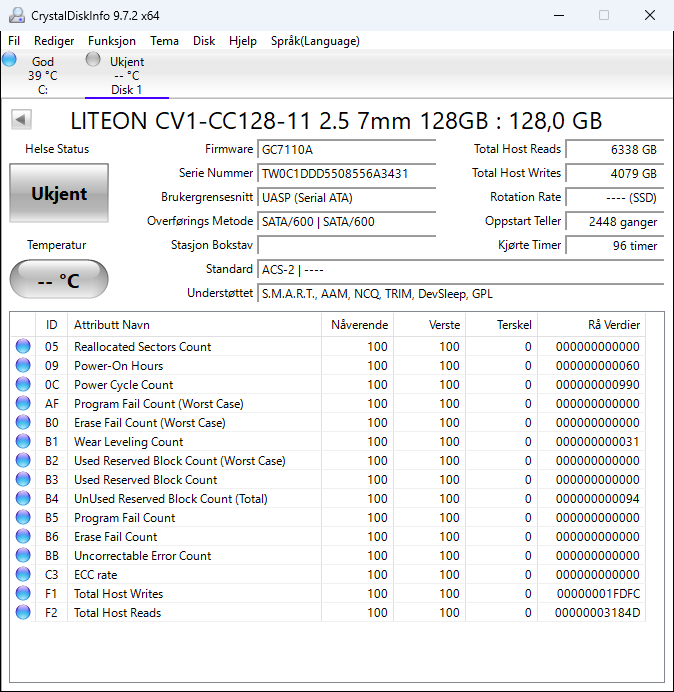The image size is (674, 692).
Task: Open the Fil menu
Action: (x=14, y=41)
